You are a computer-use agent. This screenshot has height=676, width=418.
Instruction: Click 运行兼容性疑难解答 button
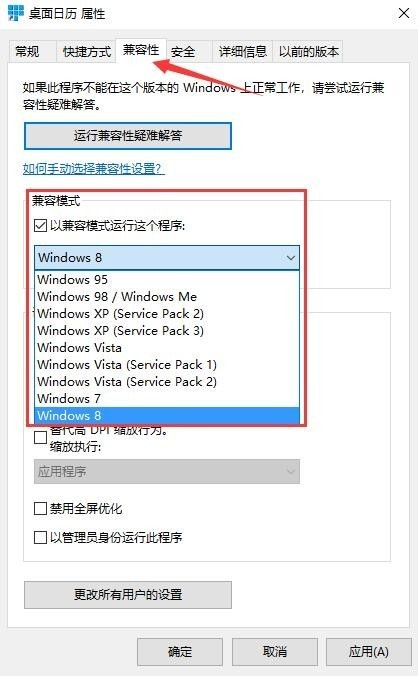pos(128,136)
